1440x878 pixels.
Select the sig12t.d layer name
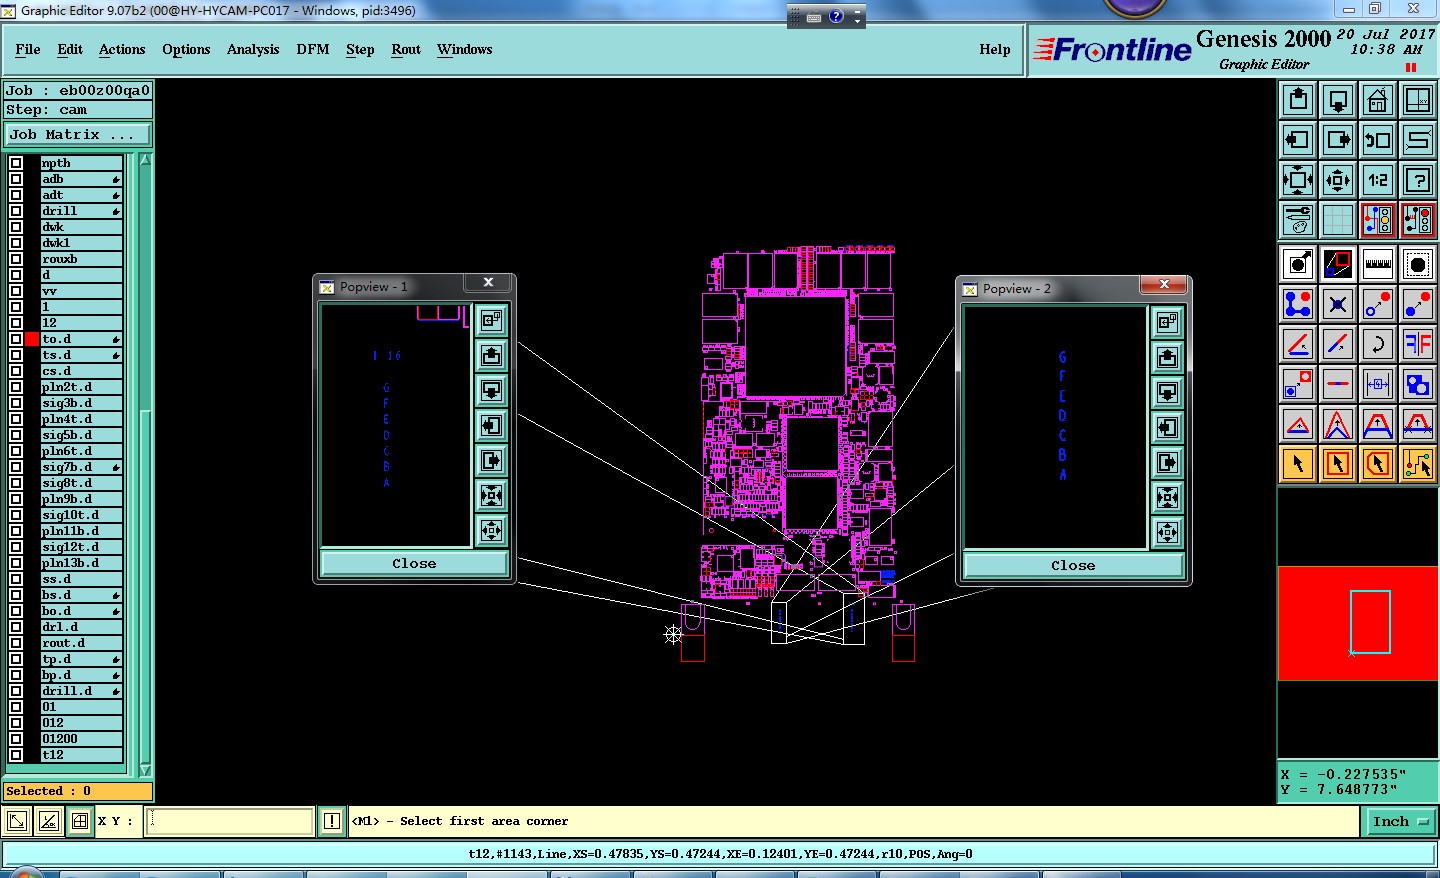click(81, 547)
